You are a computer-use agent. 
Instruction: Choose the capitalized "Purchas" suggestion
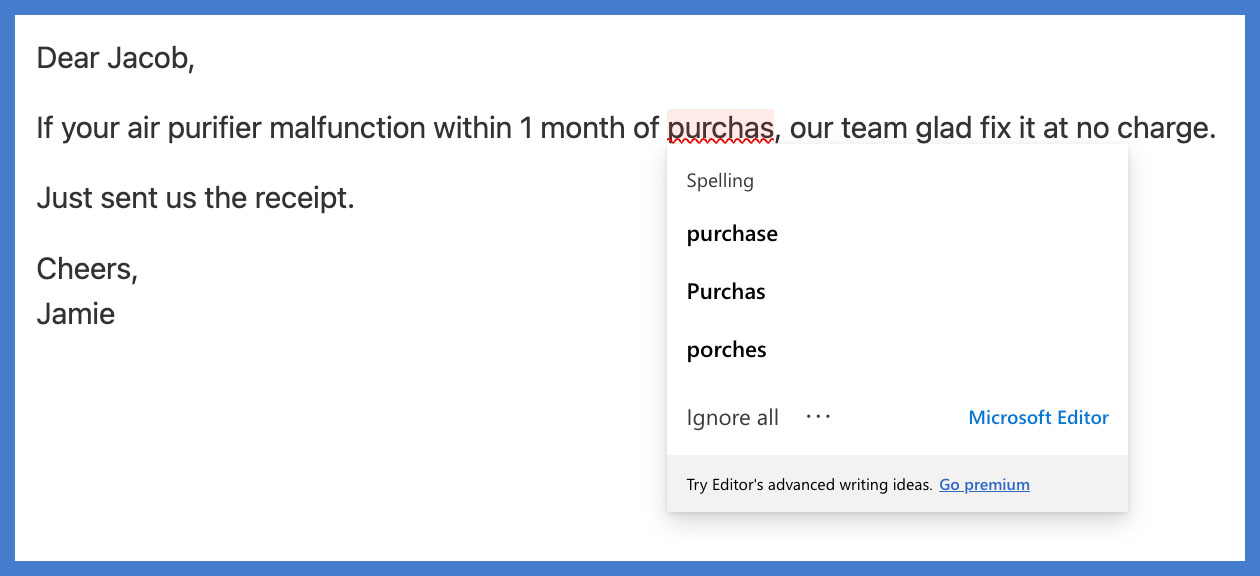(x=726, y=292)
